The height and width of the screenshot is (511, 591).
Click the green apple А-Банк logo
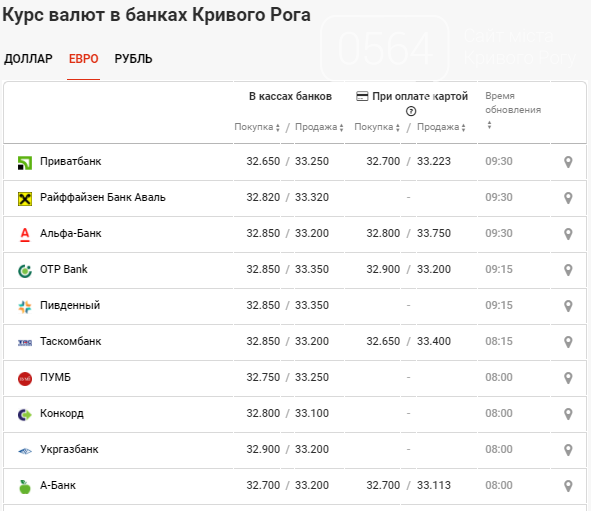point(25,487)
